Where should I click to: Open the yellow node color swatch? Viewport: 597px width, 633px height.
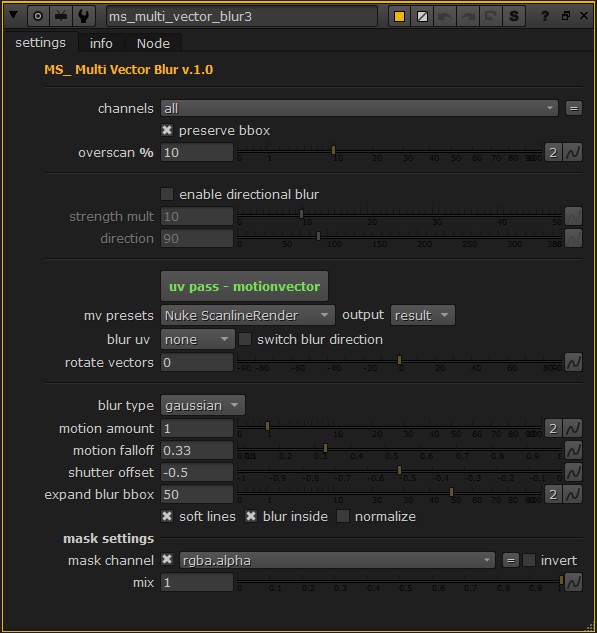[399, 17]
